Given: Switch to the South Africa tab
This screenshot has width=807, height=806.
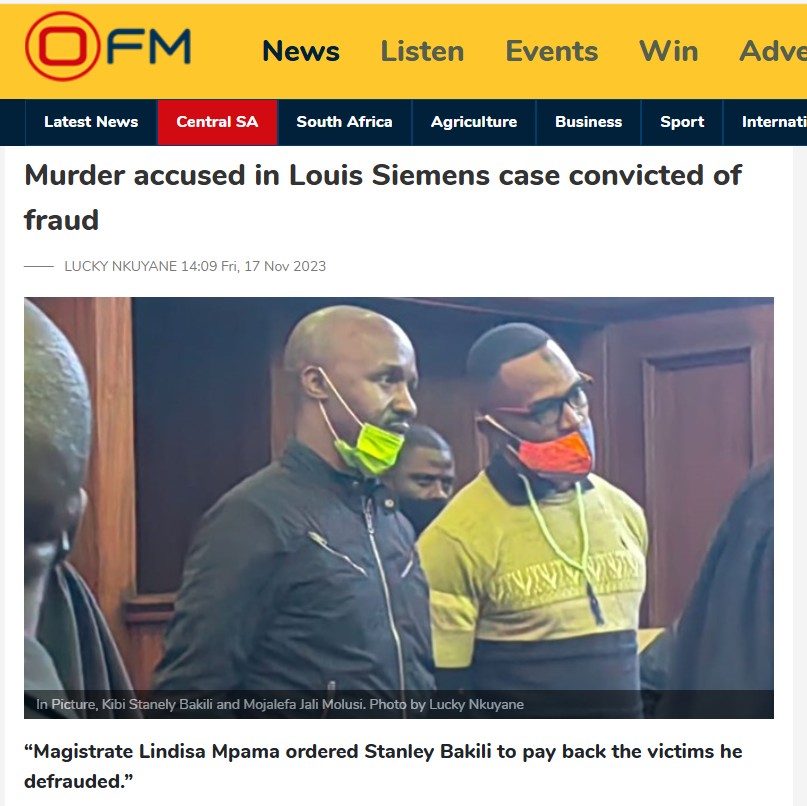Looking at the screenshot, I should point(344,122).
